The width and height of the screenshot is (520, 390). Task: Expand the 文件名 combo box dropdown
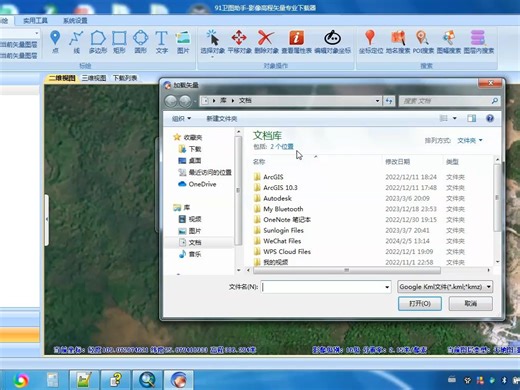point(387,287)
